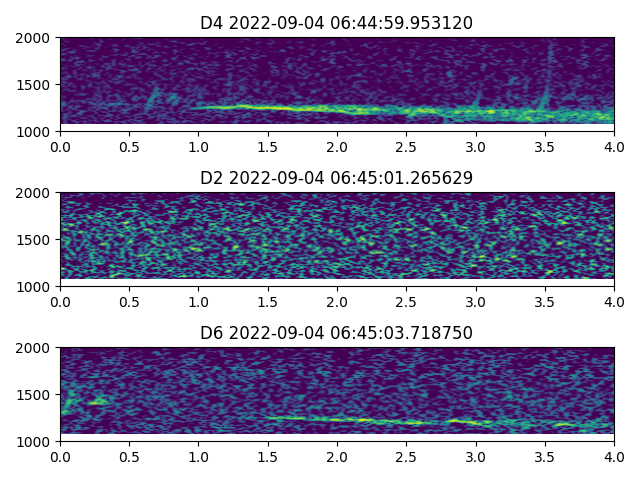Click the bright blob near 0.25s in D6
Screen dimensions: 640x480
point(96,401)
